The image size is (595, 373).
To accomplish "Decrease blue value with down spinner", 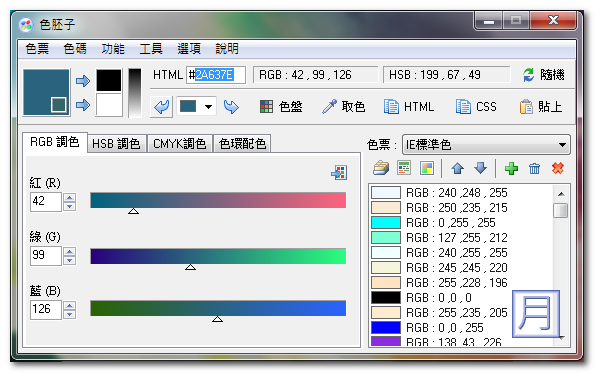I will [x=69, y=315].
